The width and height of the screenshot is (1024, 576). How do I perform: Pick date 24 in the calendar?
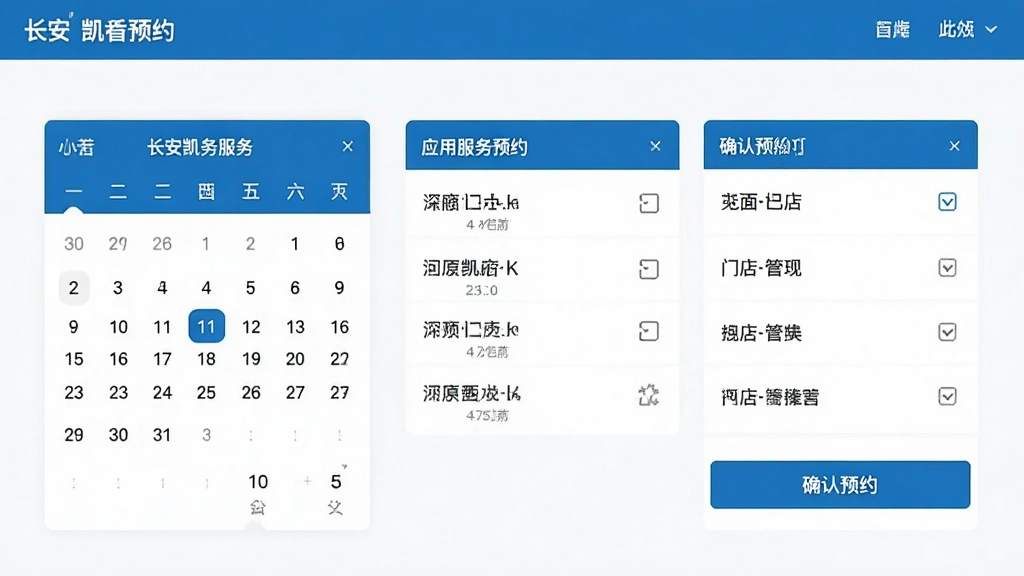162,392
